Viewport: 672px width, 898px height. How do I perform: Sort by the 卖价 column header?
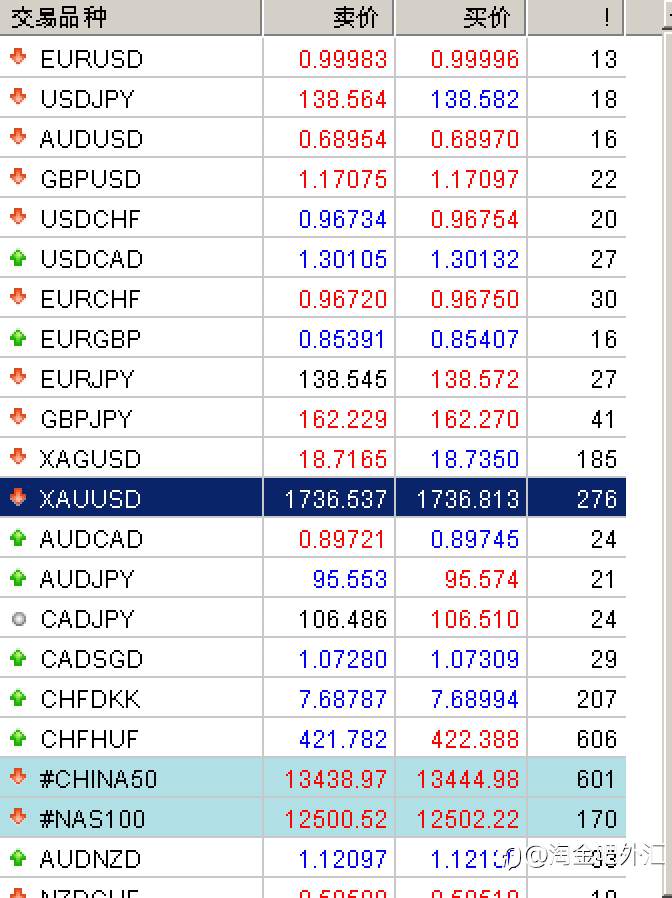[x=329, y=17]
